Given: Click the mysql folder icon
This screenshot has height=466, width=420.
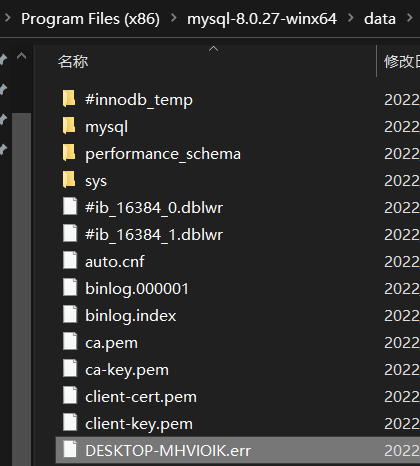Looking at the screenshot, I should [69, 126].
